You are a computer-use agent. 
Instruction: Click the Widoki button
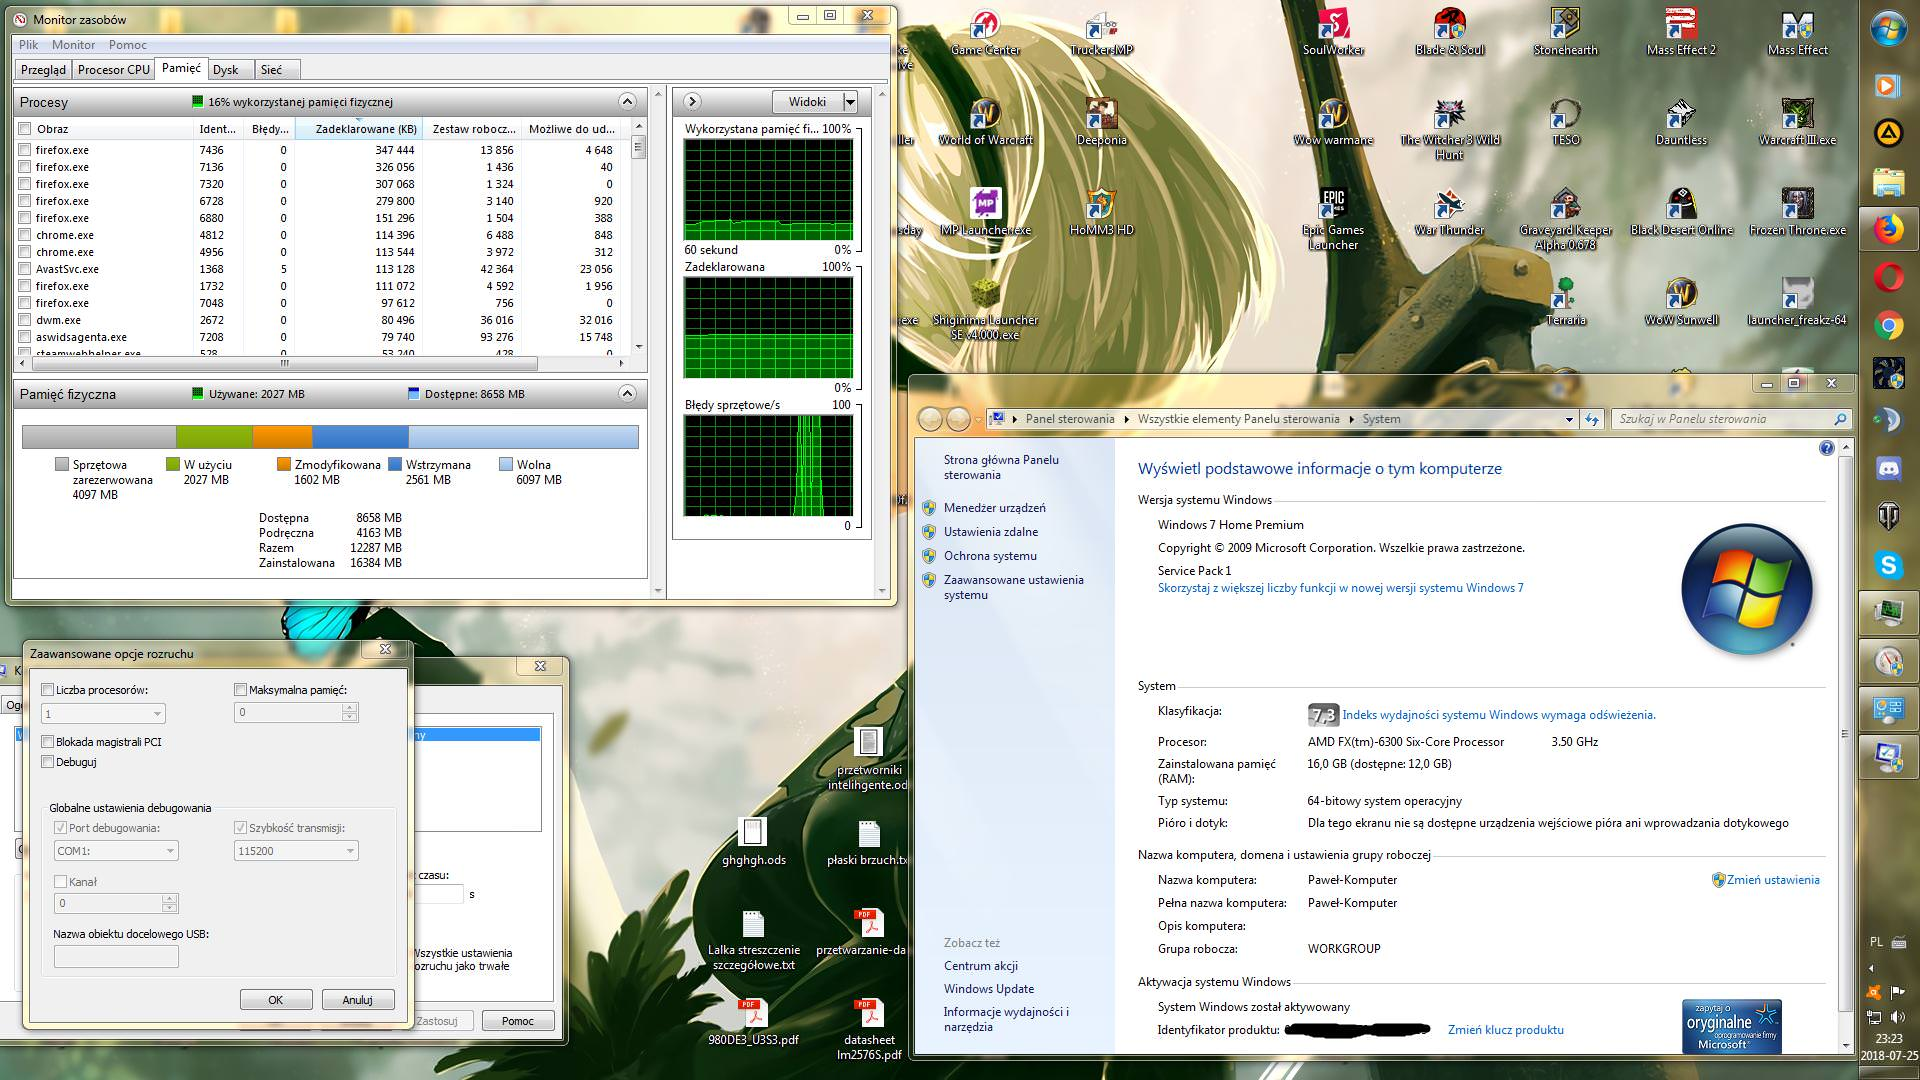[x=807, y=101]
